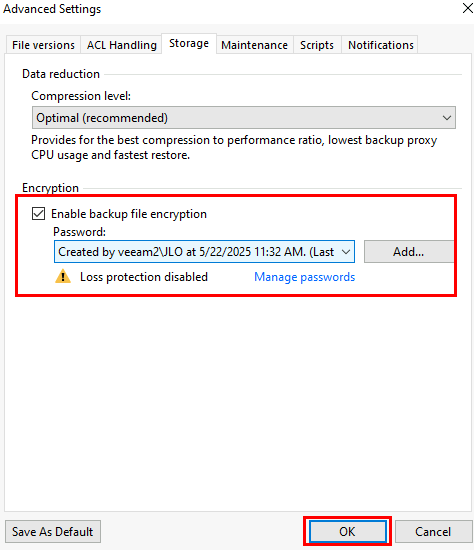Expand the Password selection dropdown
This screenshot has width=474, height=550.
click(204, 251)
